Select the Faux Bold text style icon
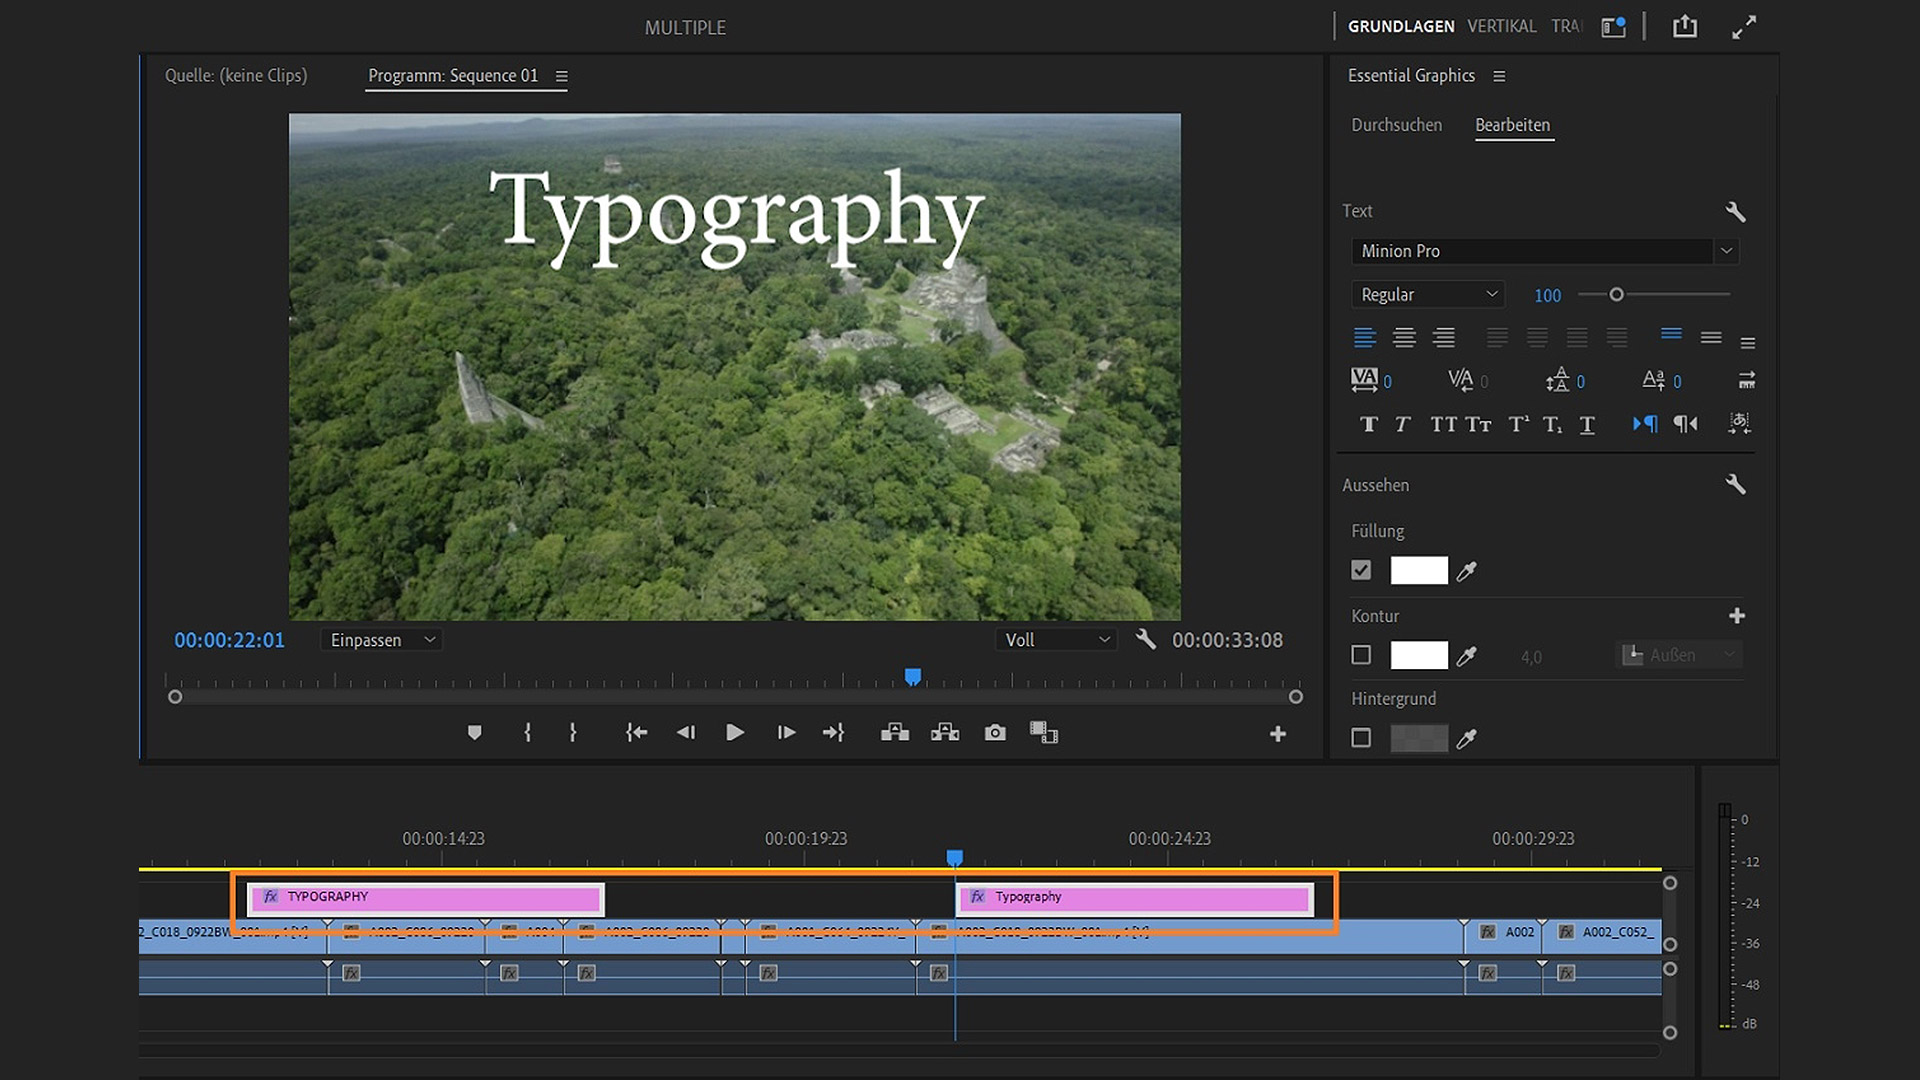 1369,424
